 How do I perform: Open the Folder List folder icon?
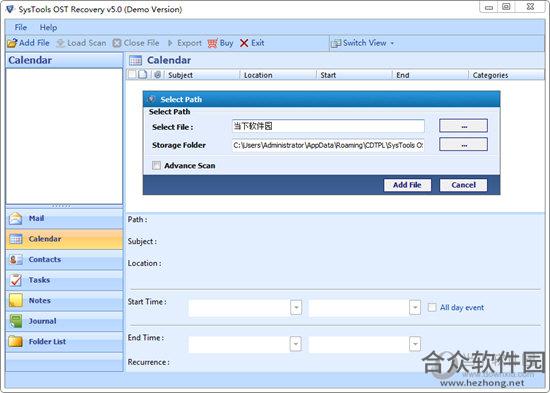pos(15,341)
